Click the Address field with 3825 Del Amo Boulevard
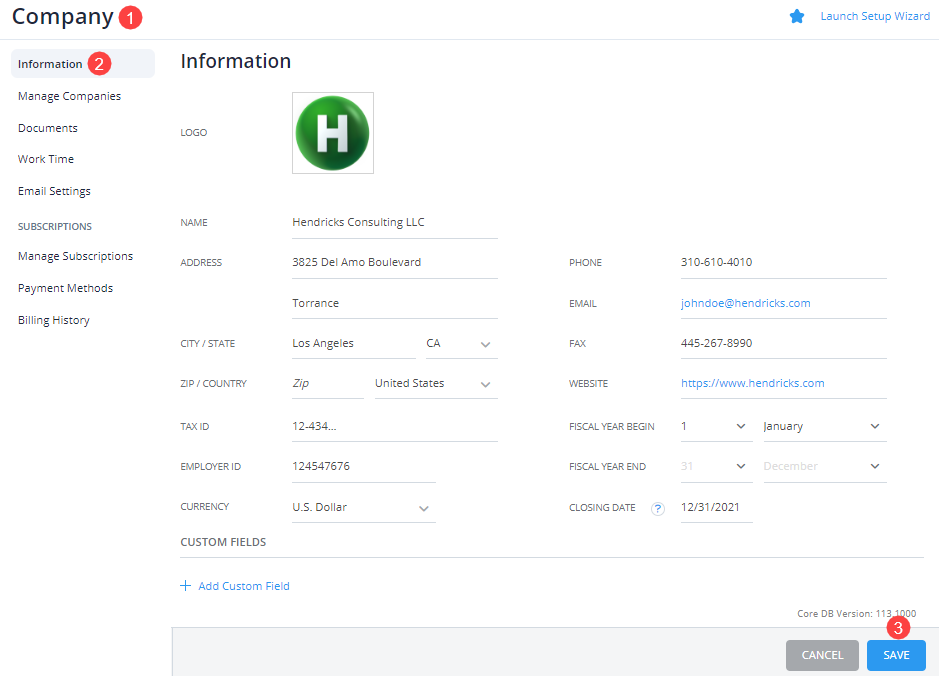939x676 pixels. (395, 263)
